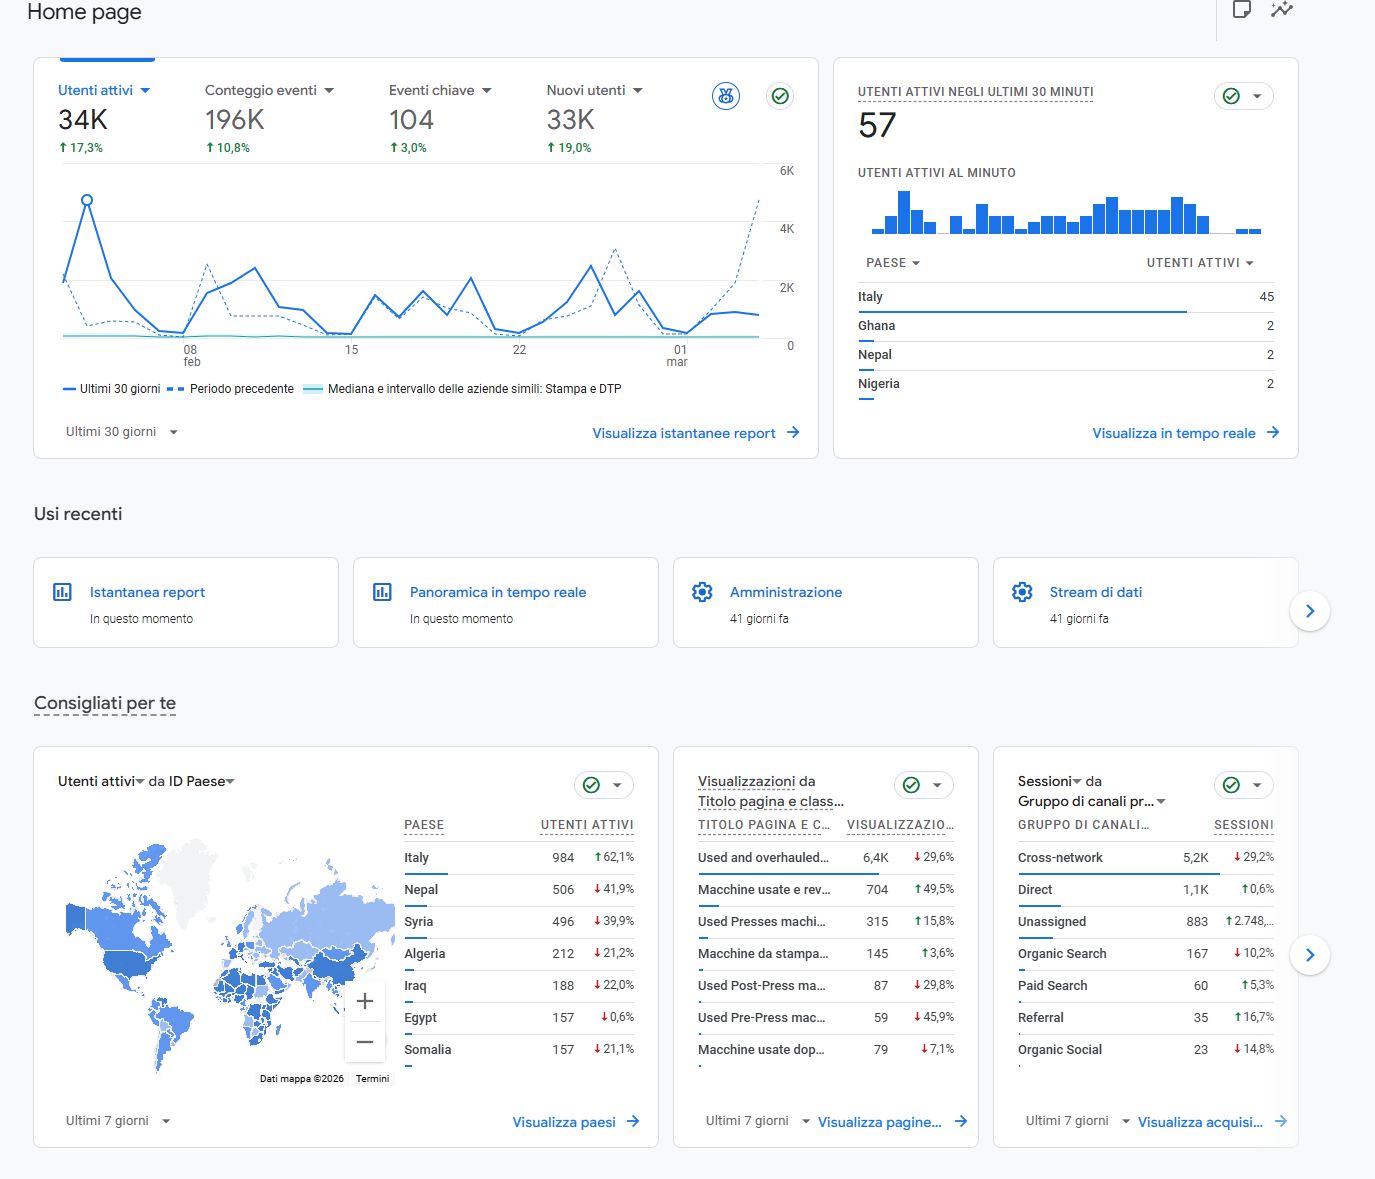This screenshot has width=1375, height=1179.
Task: Select the Conteggio eventi metric tab
Action: pos(261,90)
